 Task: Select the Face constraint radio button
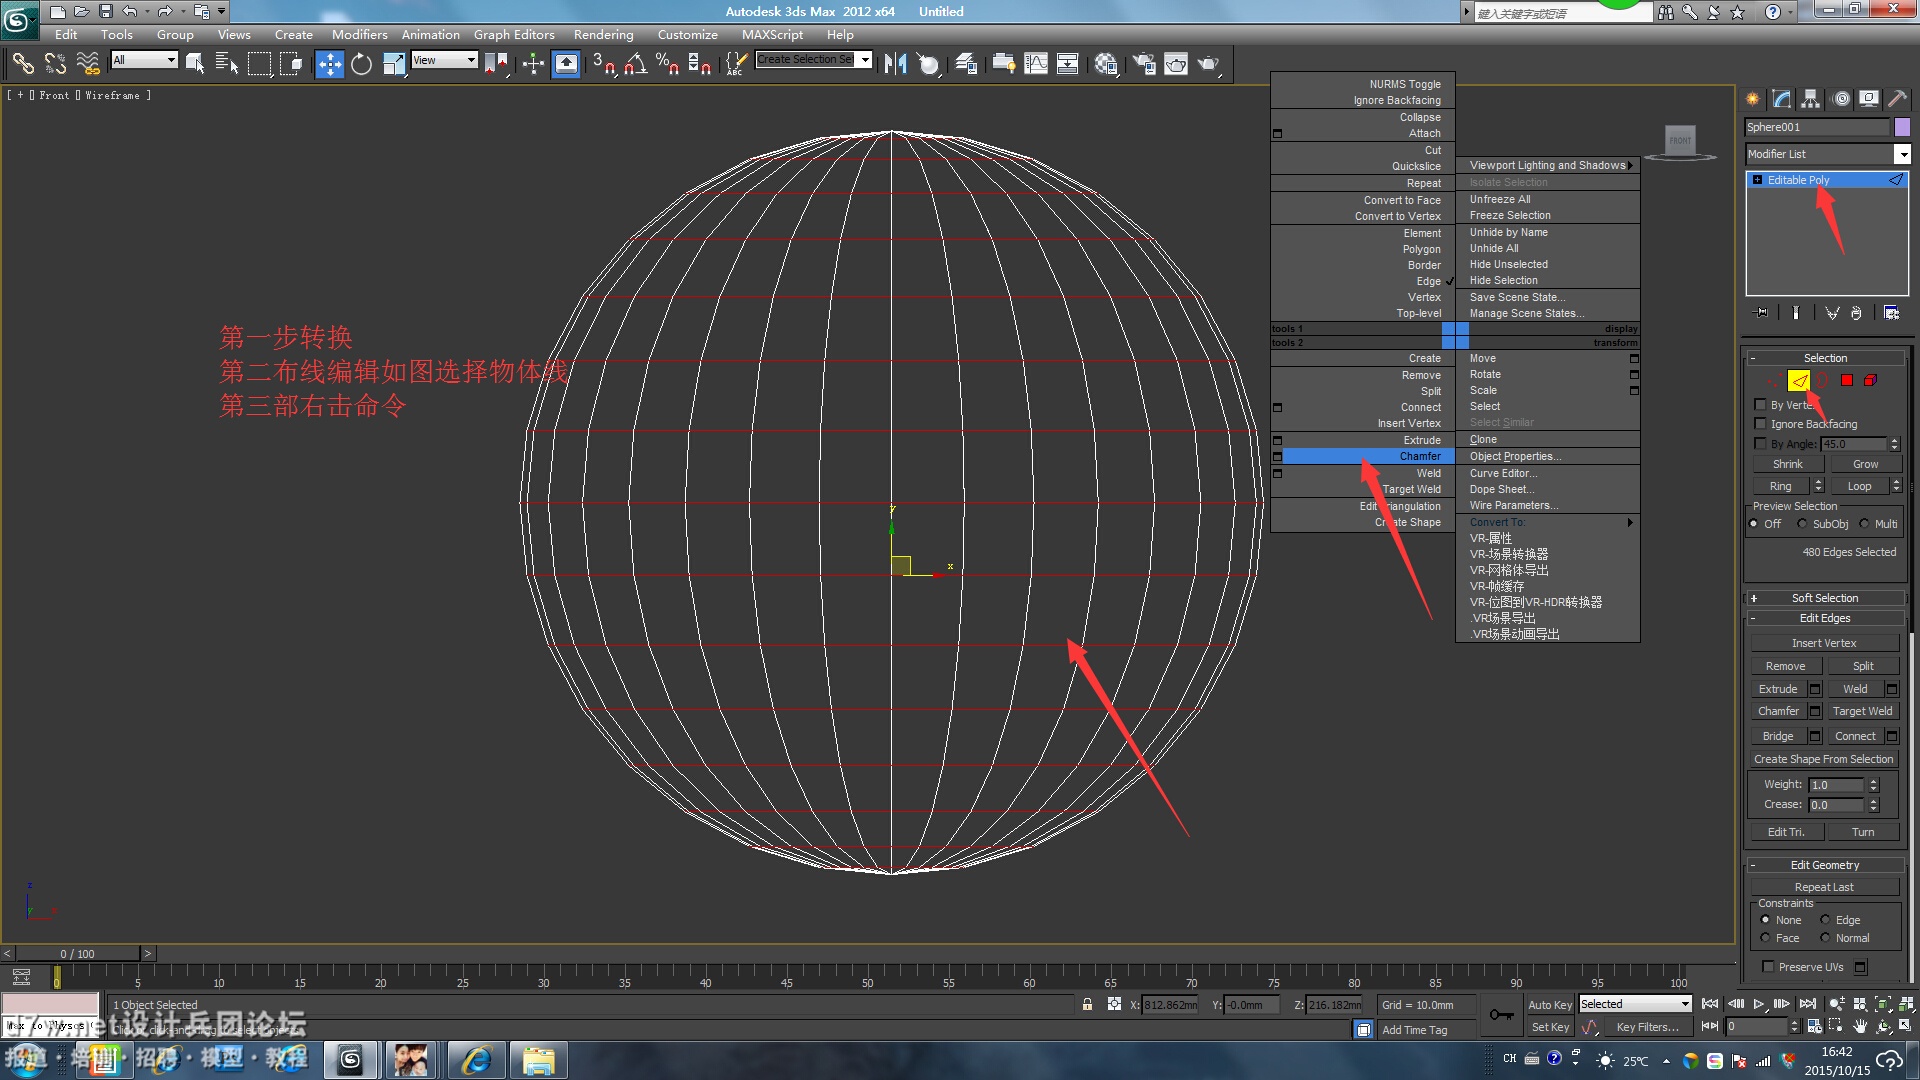(x=1765, y=938)
